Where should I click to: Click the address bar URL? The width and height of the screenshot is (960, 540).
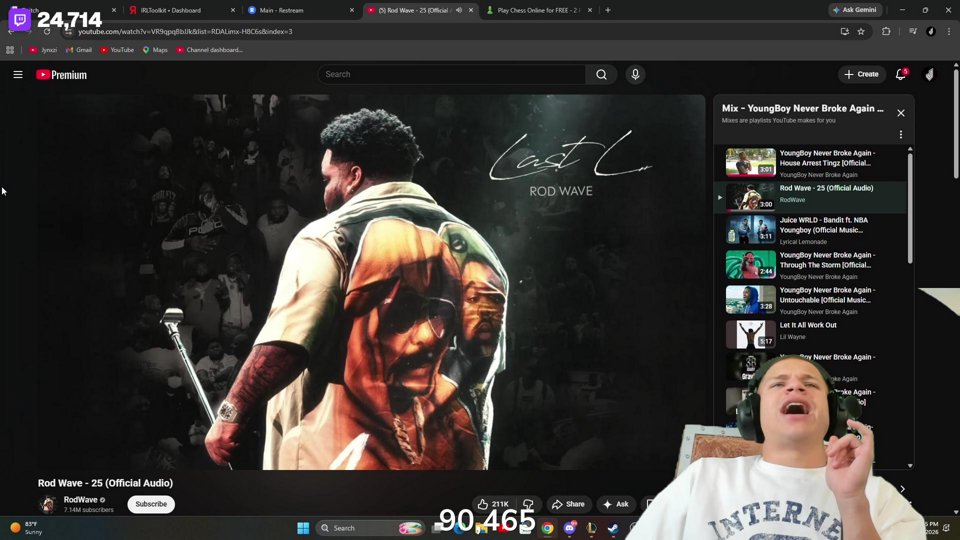185,32
